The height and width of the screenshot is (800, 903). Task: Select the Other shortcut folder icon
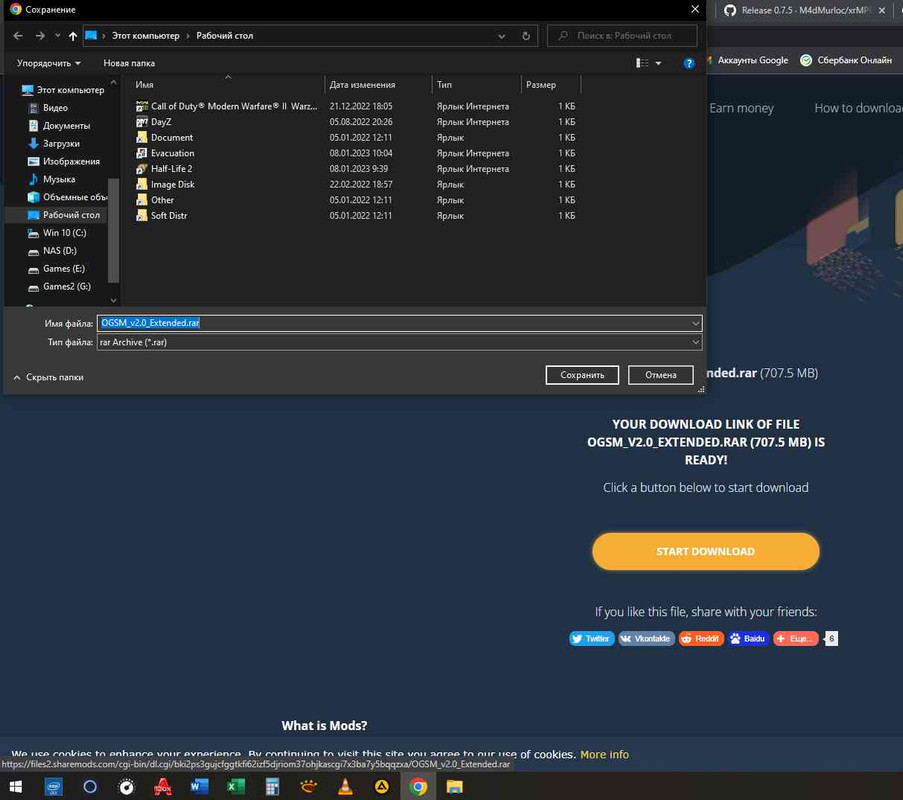[x=142, y=200]
